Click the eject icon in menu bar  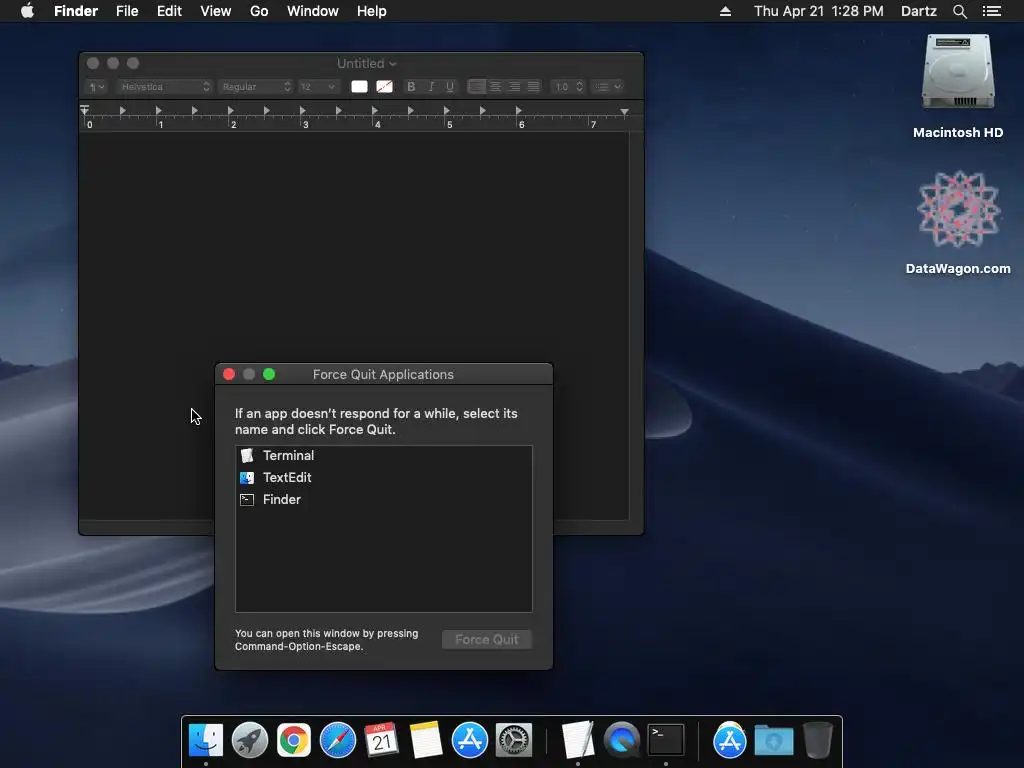click(x=725, y=11)
